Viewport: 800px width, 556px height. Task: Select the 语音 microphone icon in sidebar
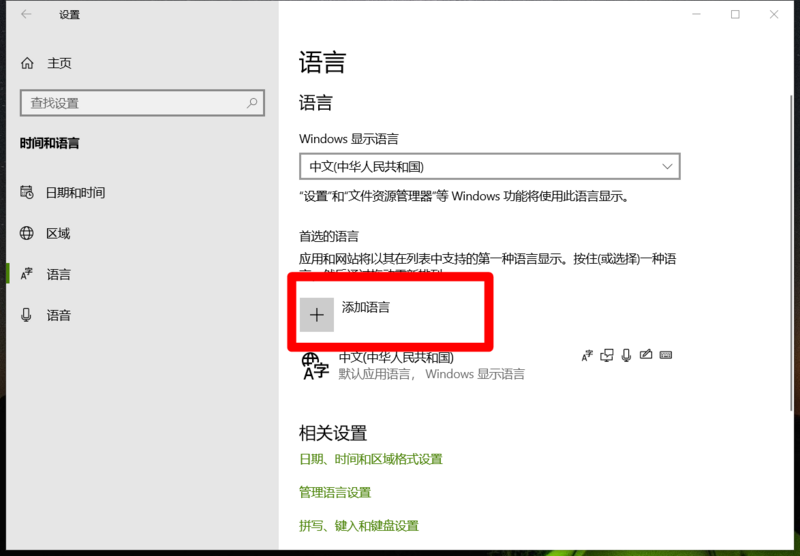[x=27, y=315]
